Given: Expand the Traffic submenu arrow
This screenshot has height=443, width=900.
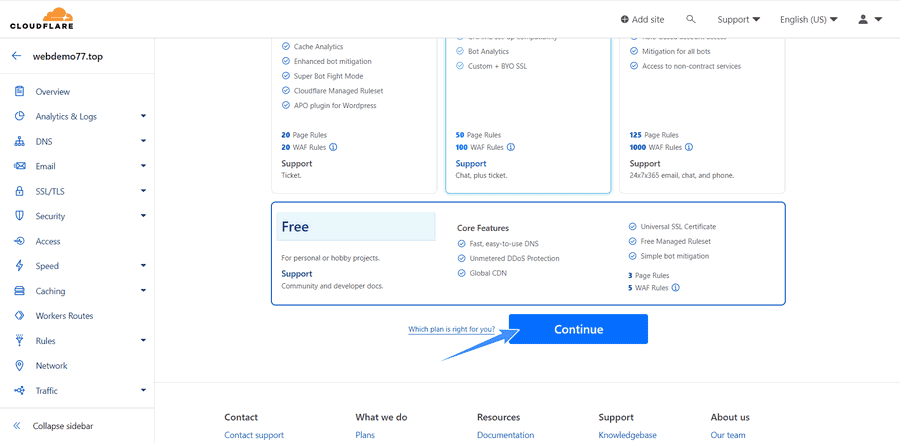Looking at the screenshot, I should click(x=143, y=390).
